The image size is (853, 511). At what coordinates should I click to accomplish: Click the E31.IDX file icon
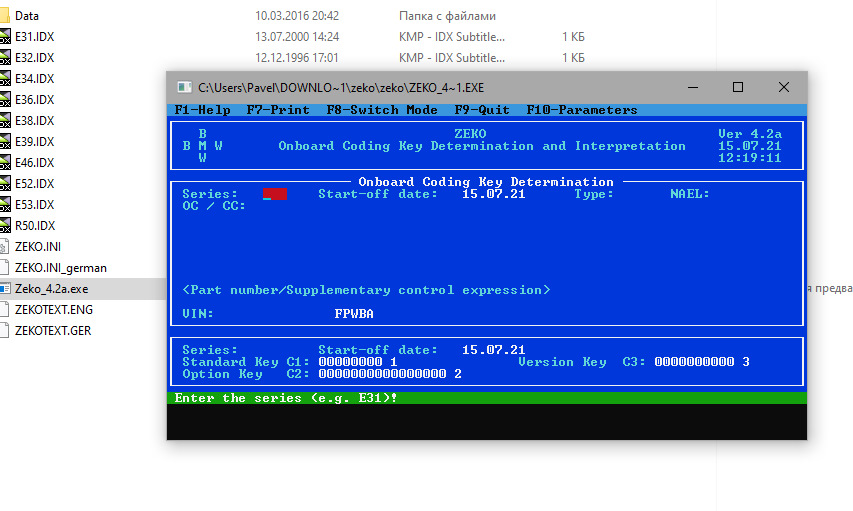[x=4, y=36]
